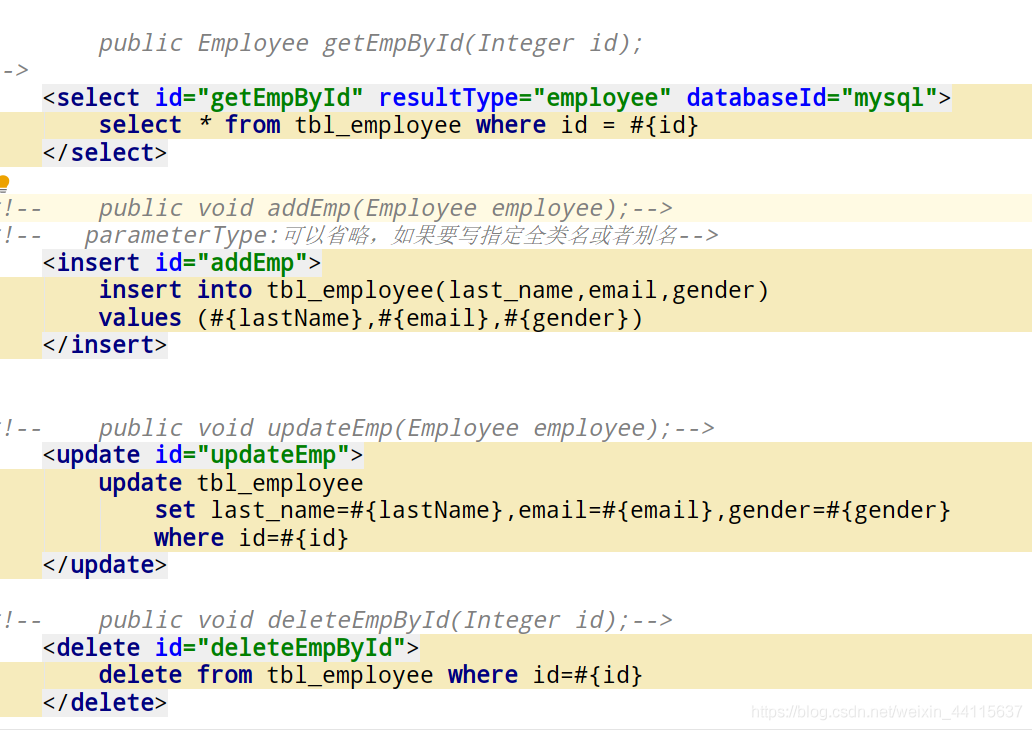1032x730 pixels.
Task: Click the line "select * from tbl_employee where id = #{id}"
Action: 398,125
